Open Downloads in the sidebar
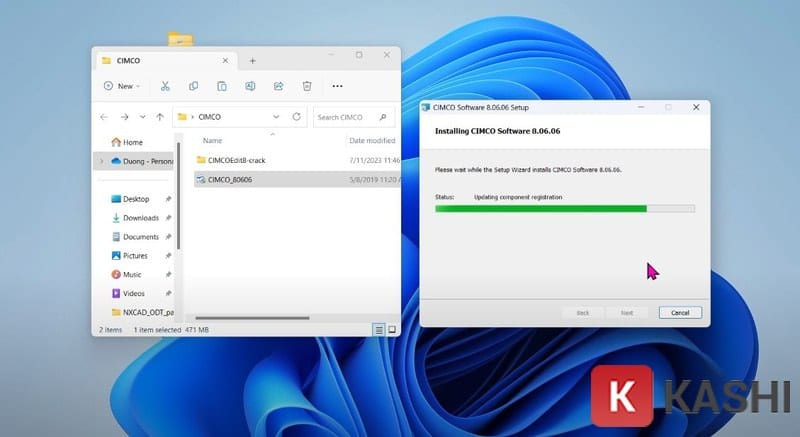Screen dimensions: 800x437 pyautogui.click(x=140, y=218)
